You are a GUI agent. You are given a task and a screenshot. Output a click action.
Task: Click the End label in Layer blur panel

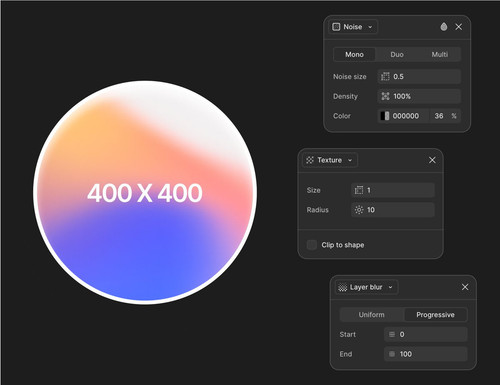pyautogui.click(x=346, y=354)
